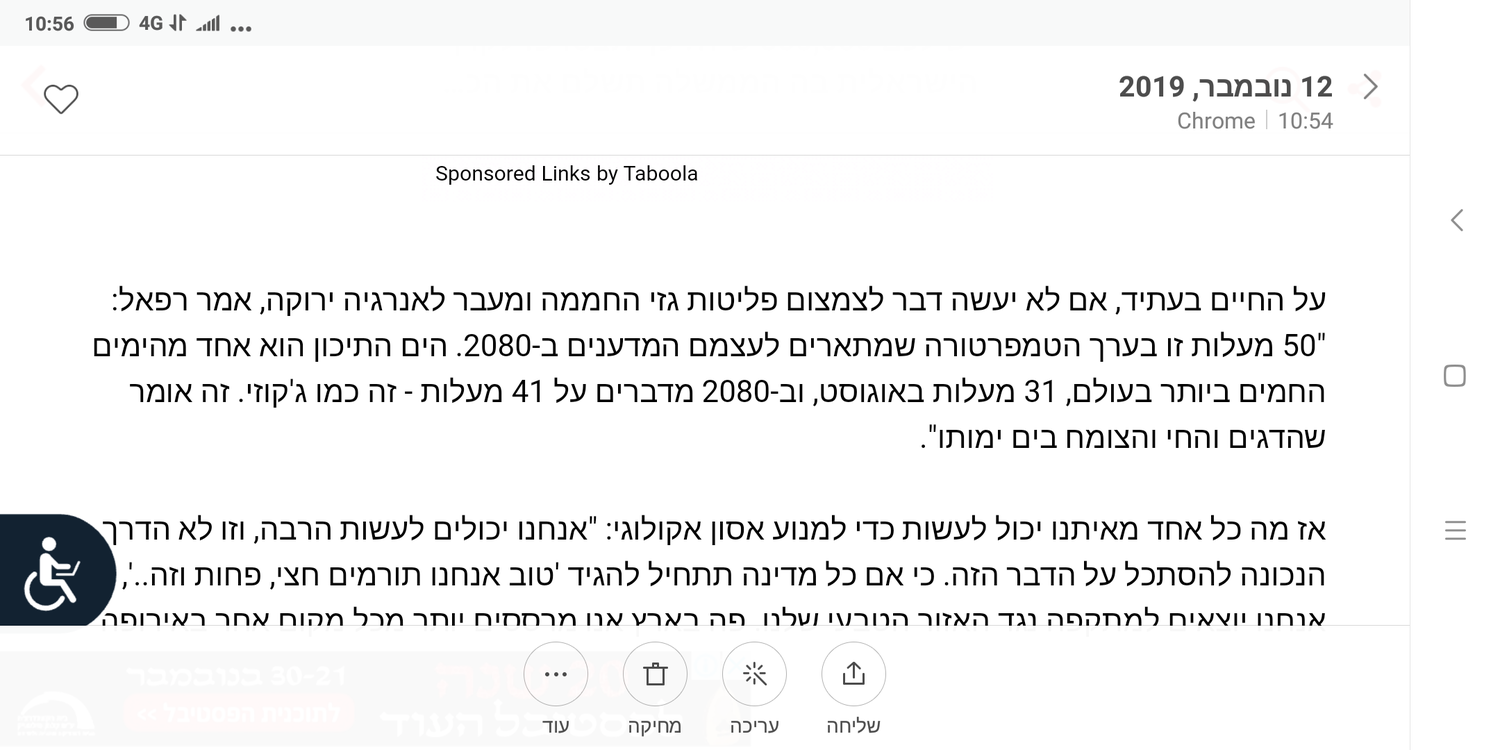Open the edit (עריכה) magic wand tool

754,675
